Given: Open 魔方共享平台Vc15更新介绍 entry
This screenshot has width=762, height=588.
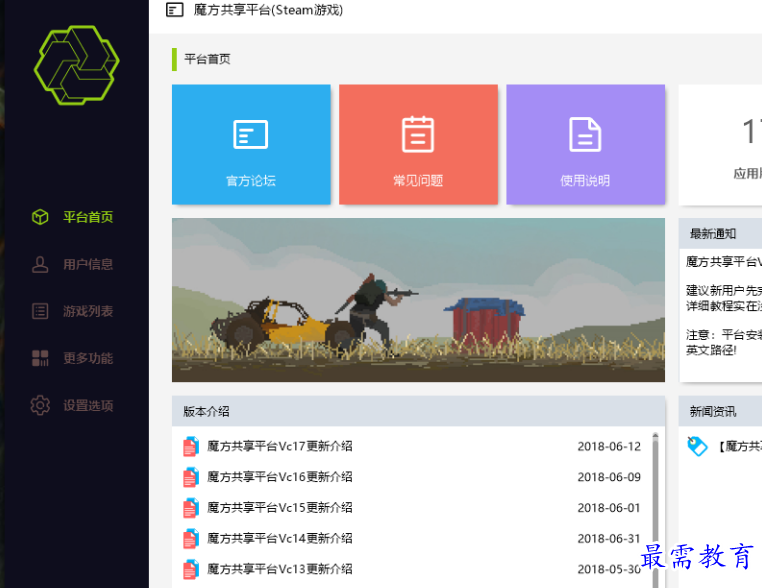Looking at the screenshot, I should click(x=279, y=507).
